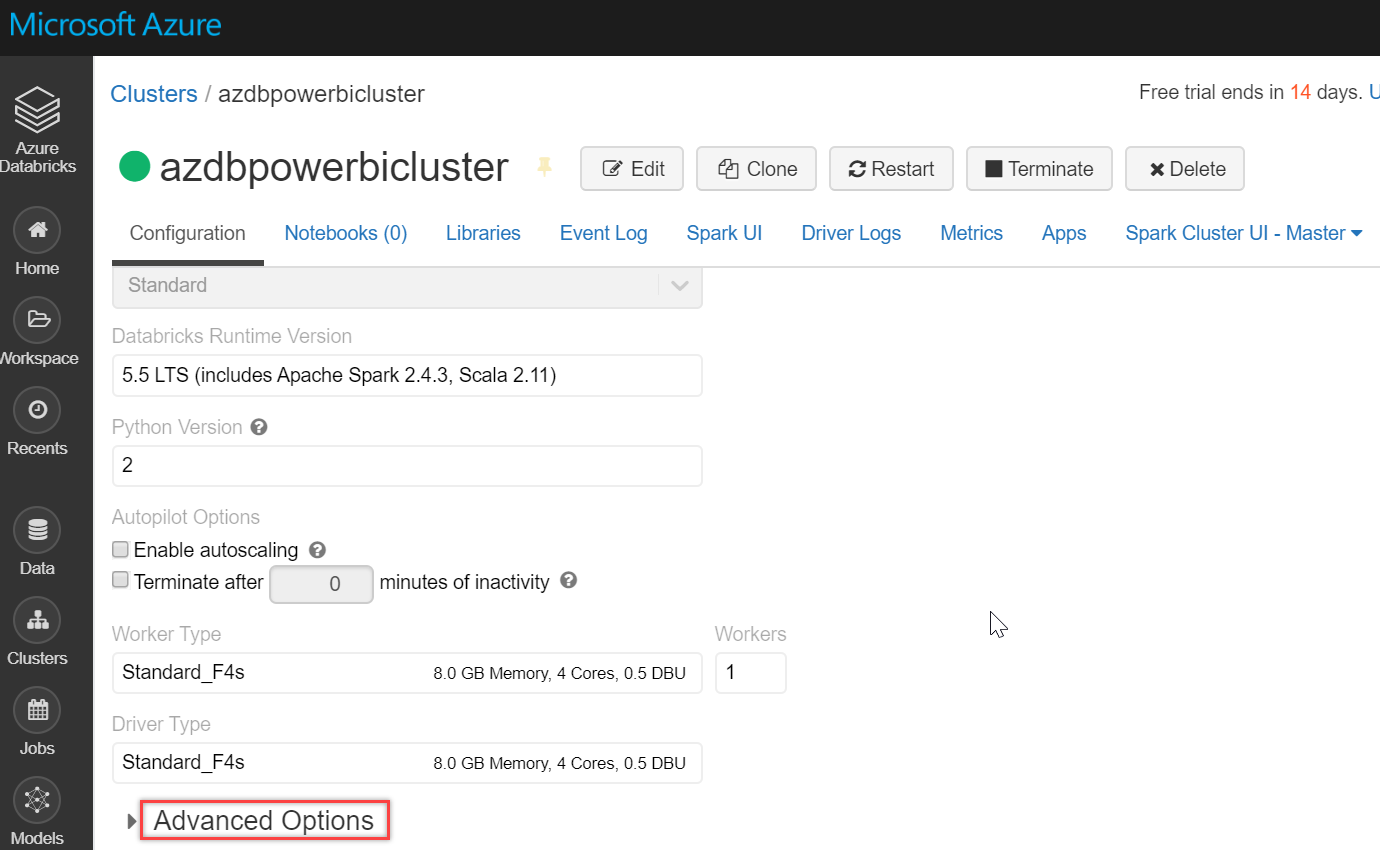Select the Configuration tab

(187, 233)
